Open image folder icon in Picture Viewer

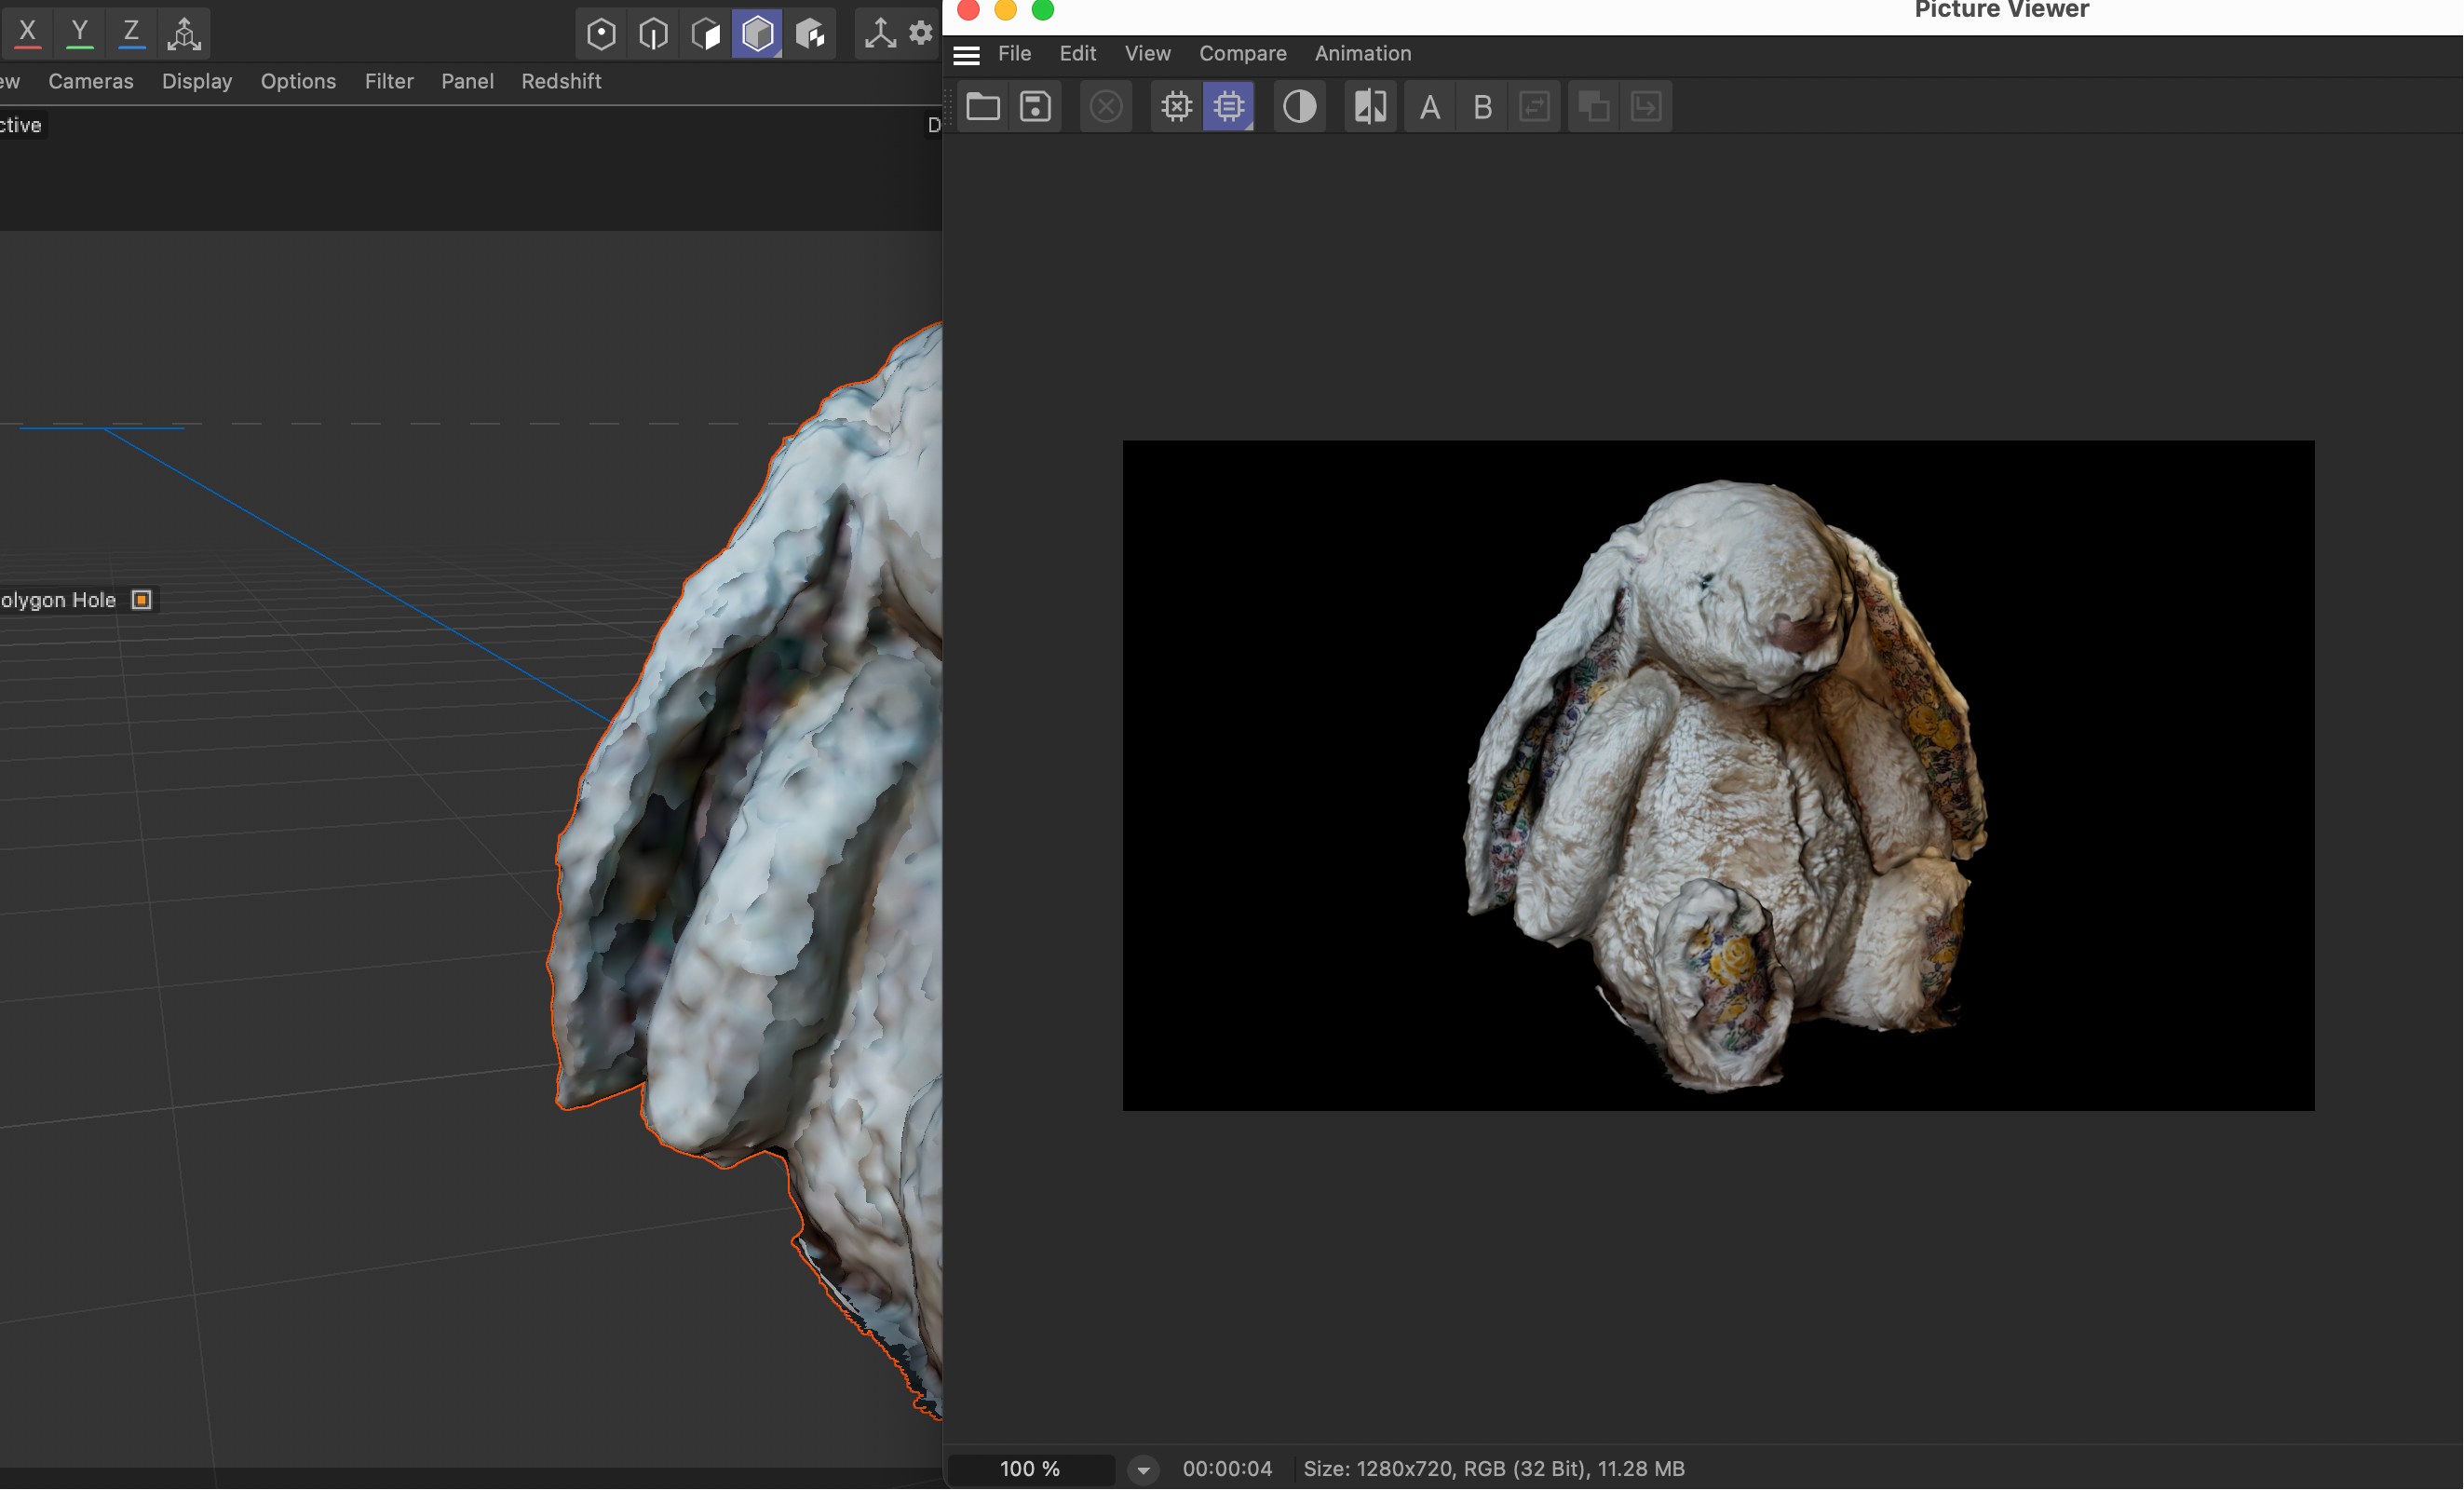click(983, 106)
